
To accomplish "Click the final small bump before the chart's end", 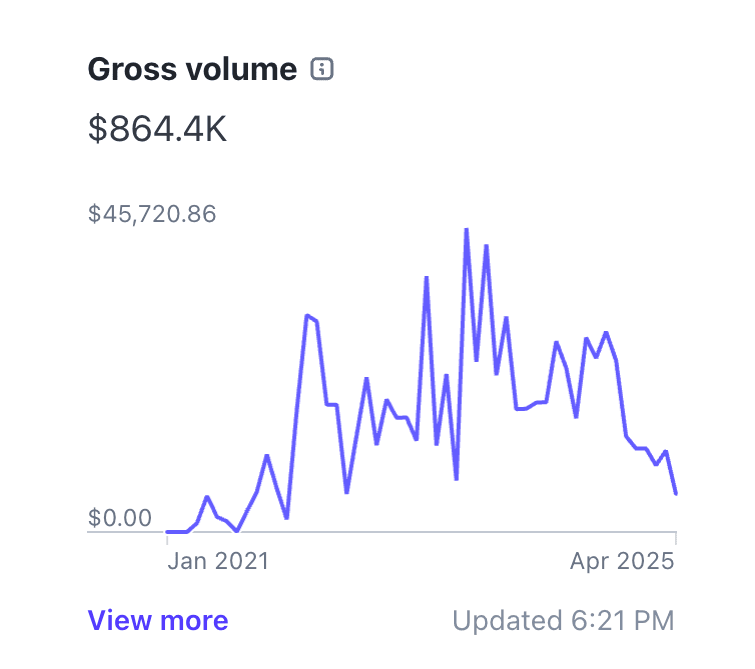I will [x=666, y=452].
